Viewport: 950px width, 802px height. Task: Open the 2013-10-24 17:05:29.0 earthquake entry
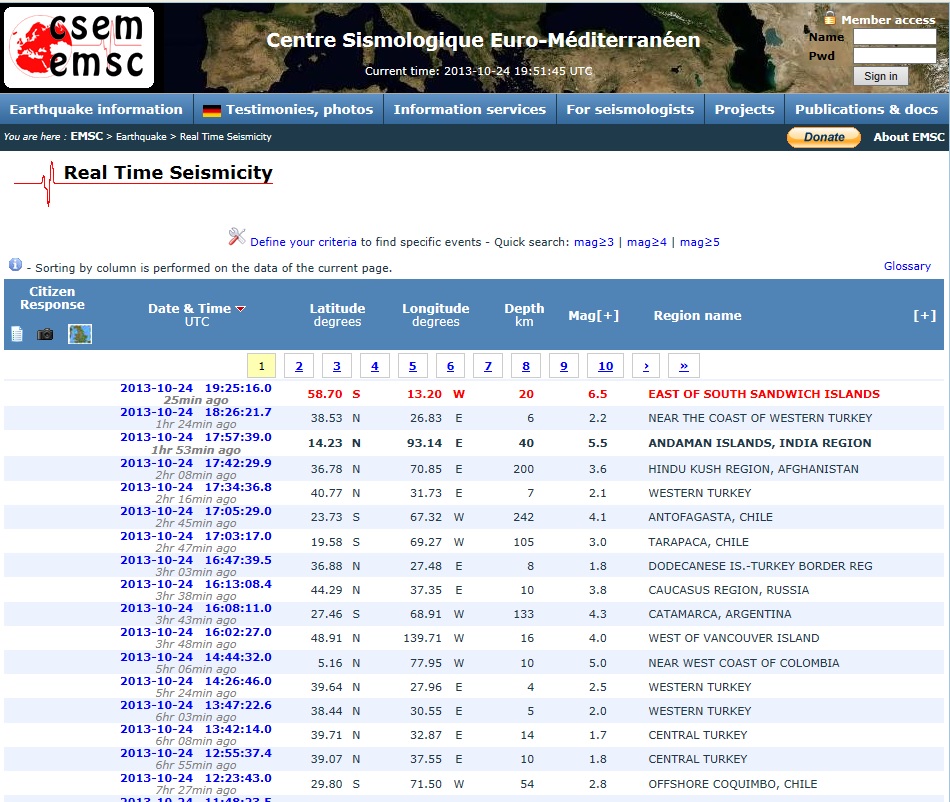pos(196,511)
